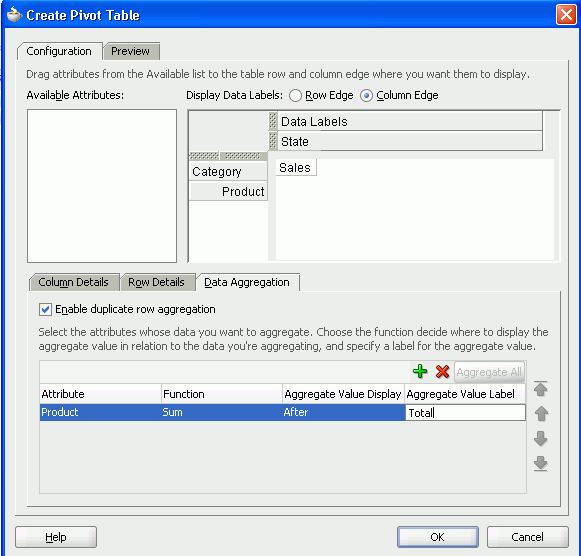The image size is (581, 556).
Task: Click the coffee cup title bar icon
Action: [14, 14]
